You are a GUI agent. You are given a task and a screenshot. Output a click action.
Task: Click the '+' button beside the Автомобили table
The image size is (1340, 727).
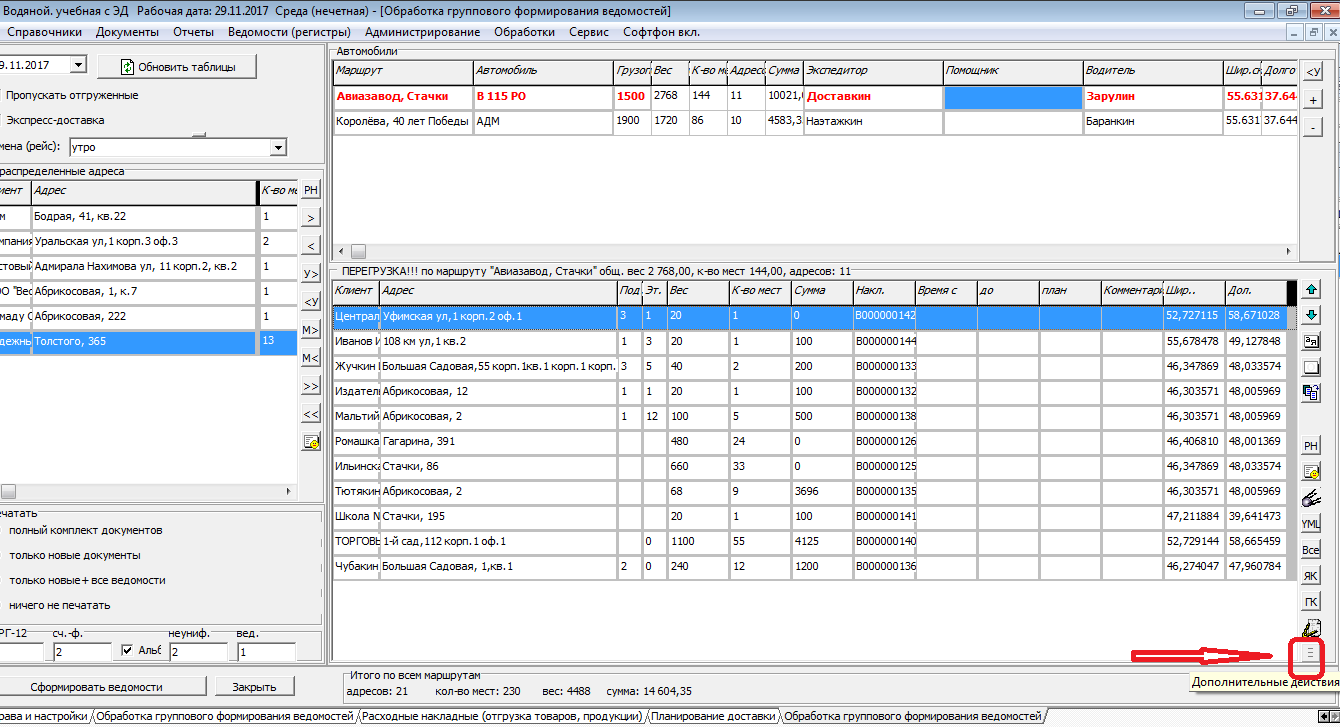tap(1313, 100)
